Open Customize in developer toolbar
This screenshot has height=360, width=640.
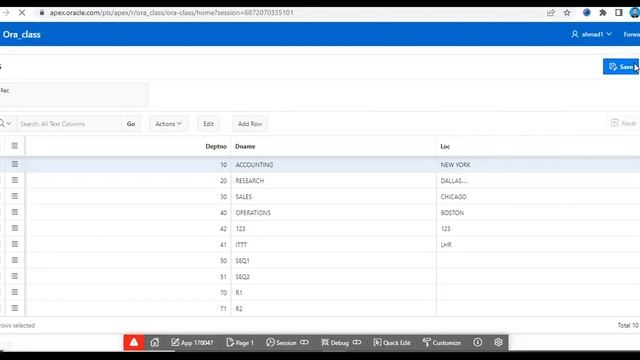442,342
